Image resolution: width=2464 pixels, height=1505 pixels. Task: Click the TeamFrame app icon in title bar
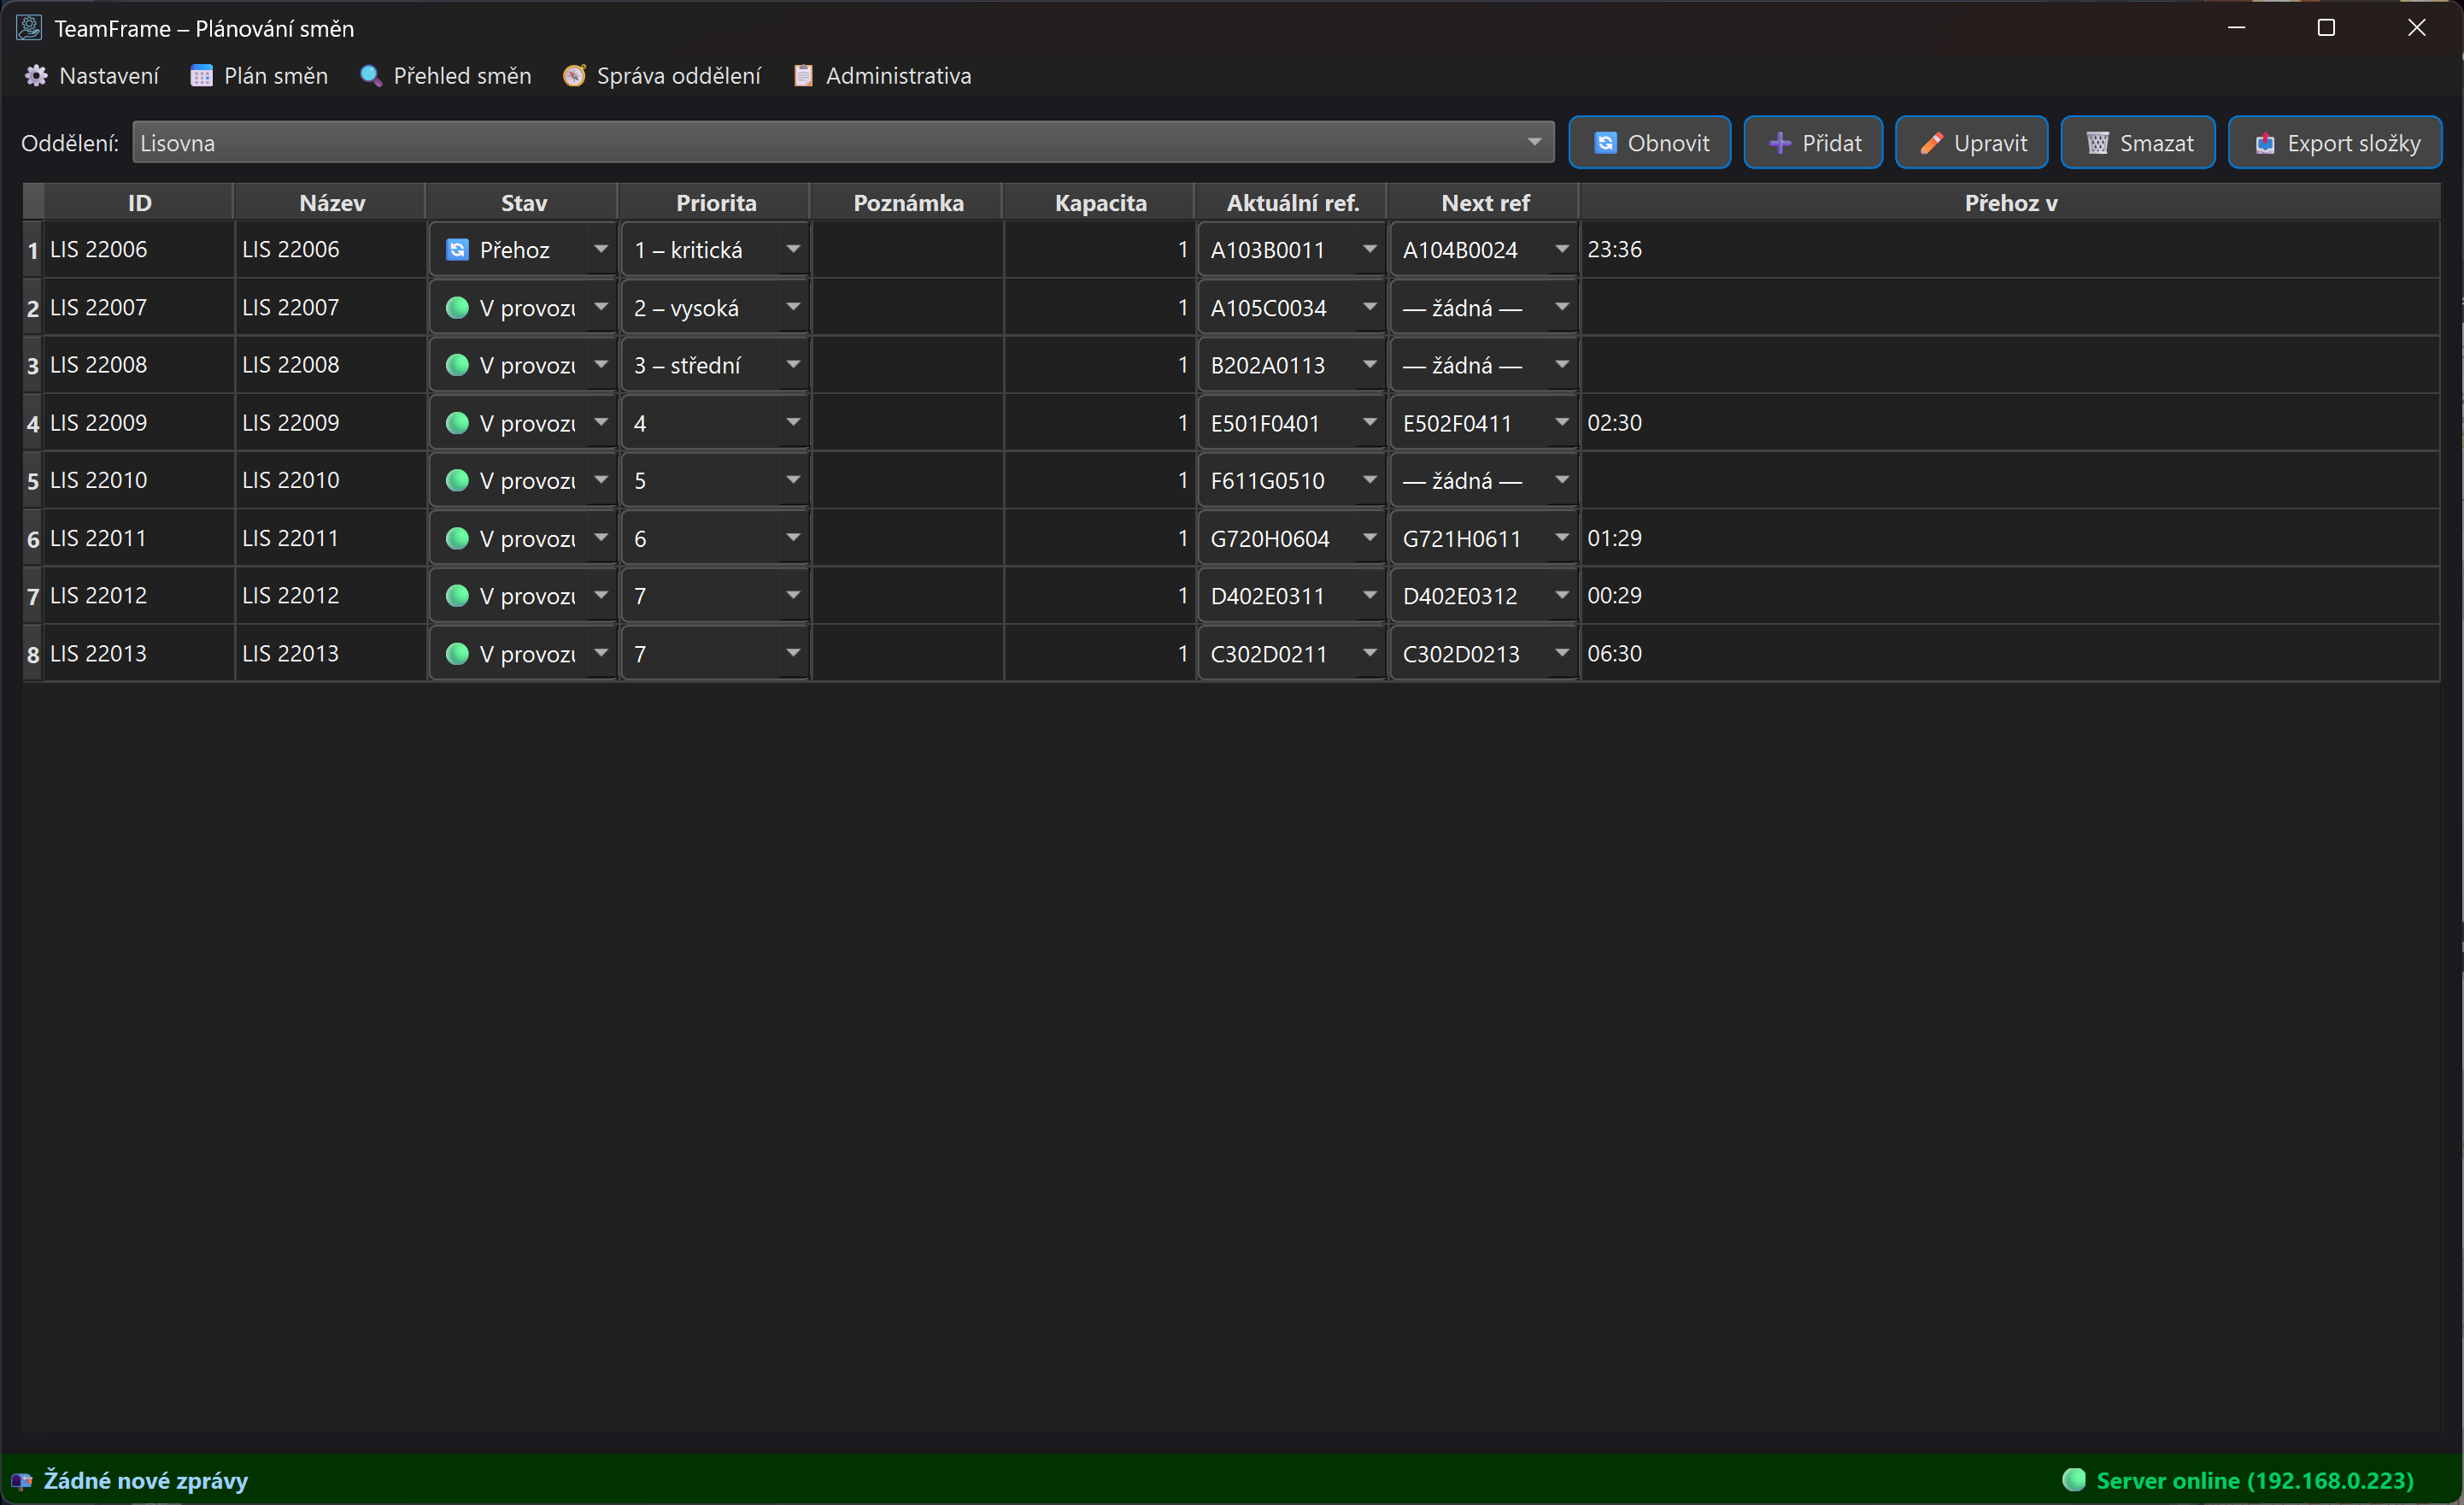[x=29, y=28]
